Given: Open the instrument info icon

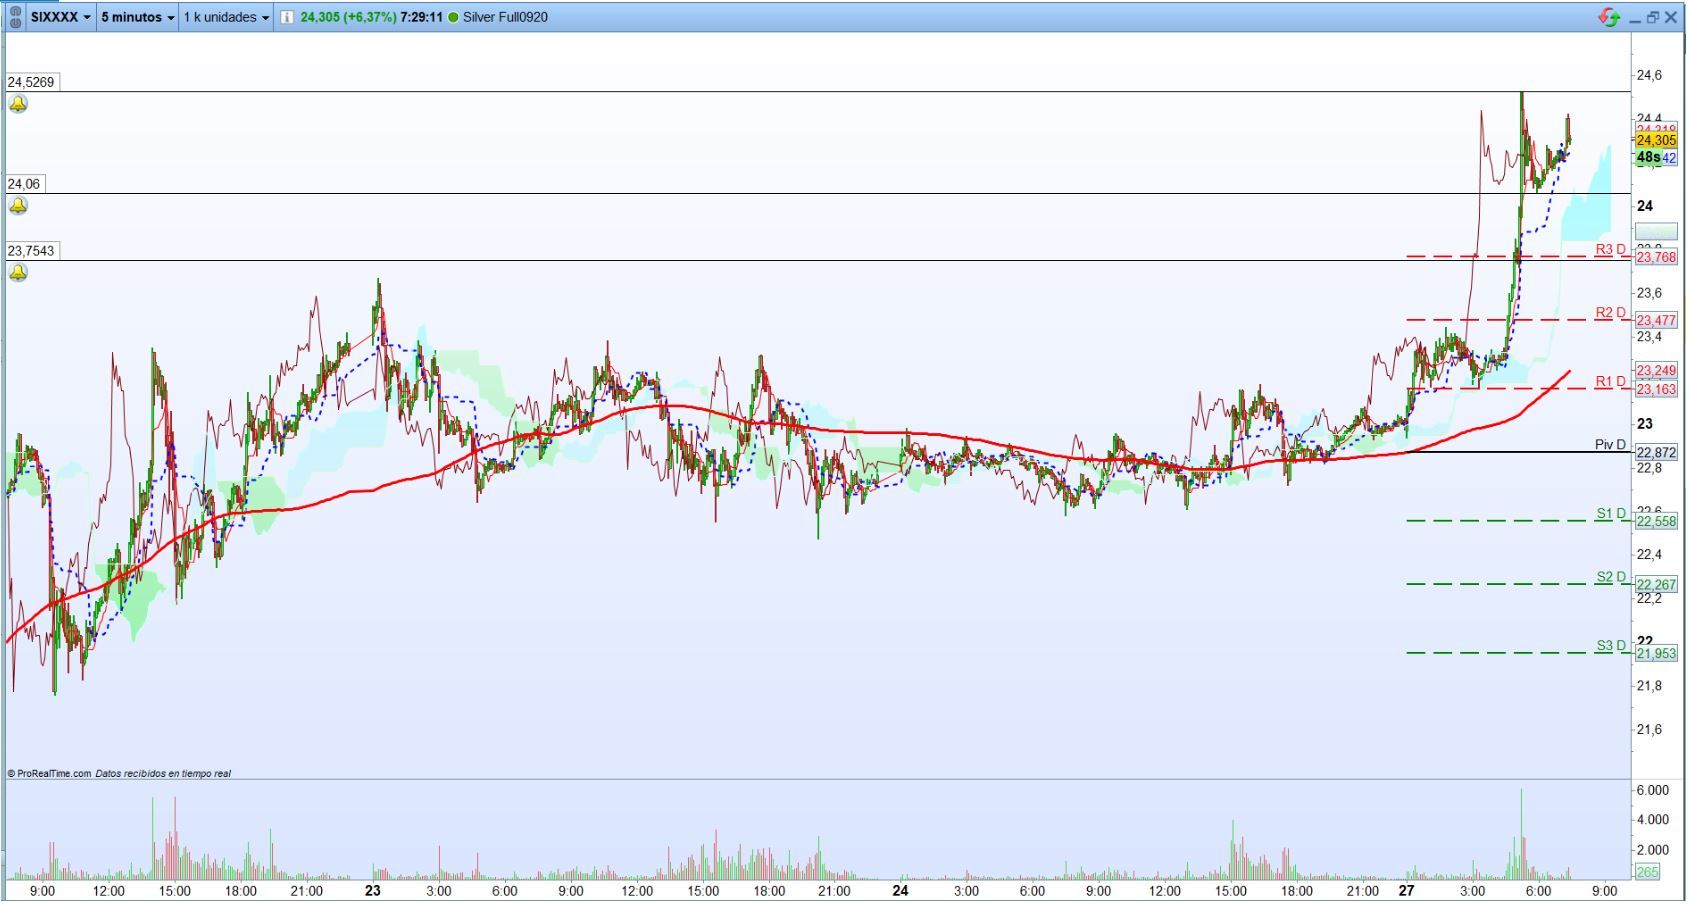Looking at the screenshot, I should point(287,17).
